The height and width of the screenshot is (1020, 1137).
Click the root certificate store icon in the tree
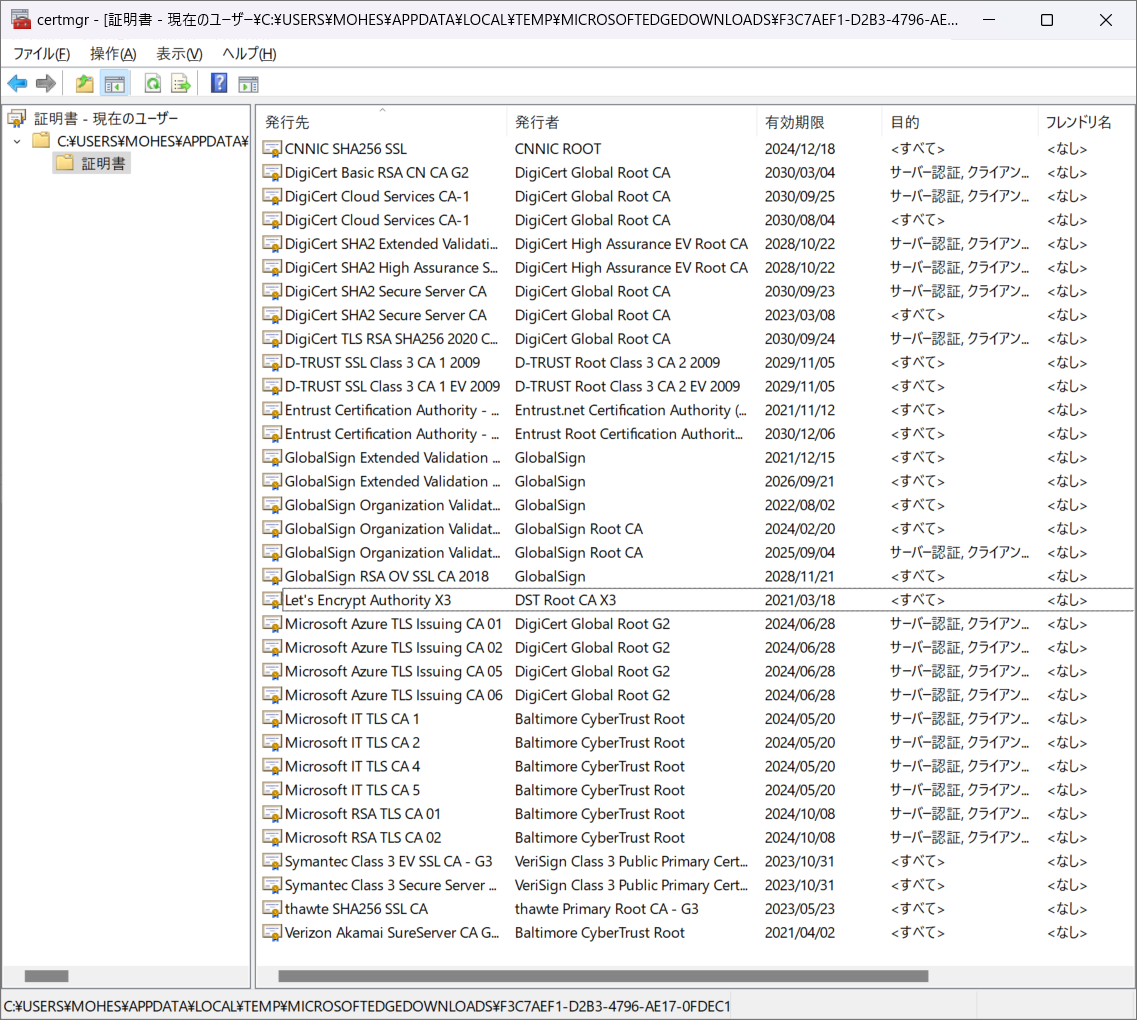[x=17, y=118]
